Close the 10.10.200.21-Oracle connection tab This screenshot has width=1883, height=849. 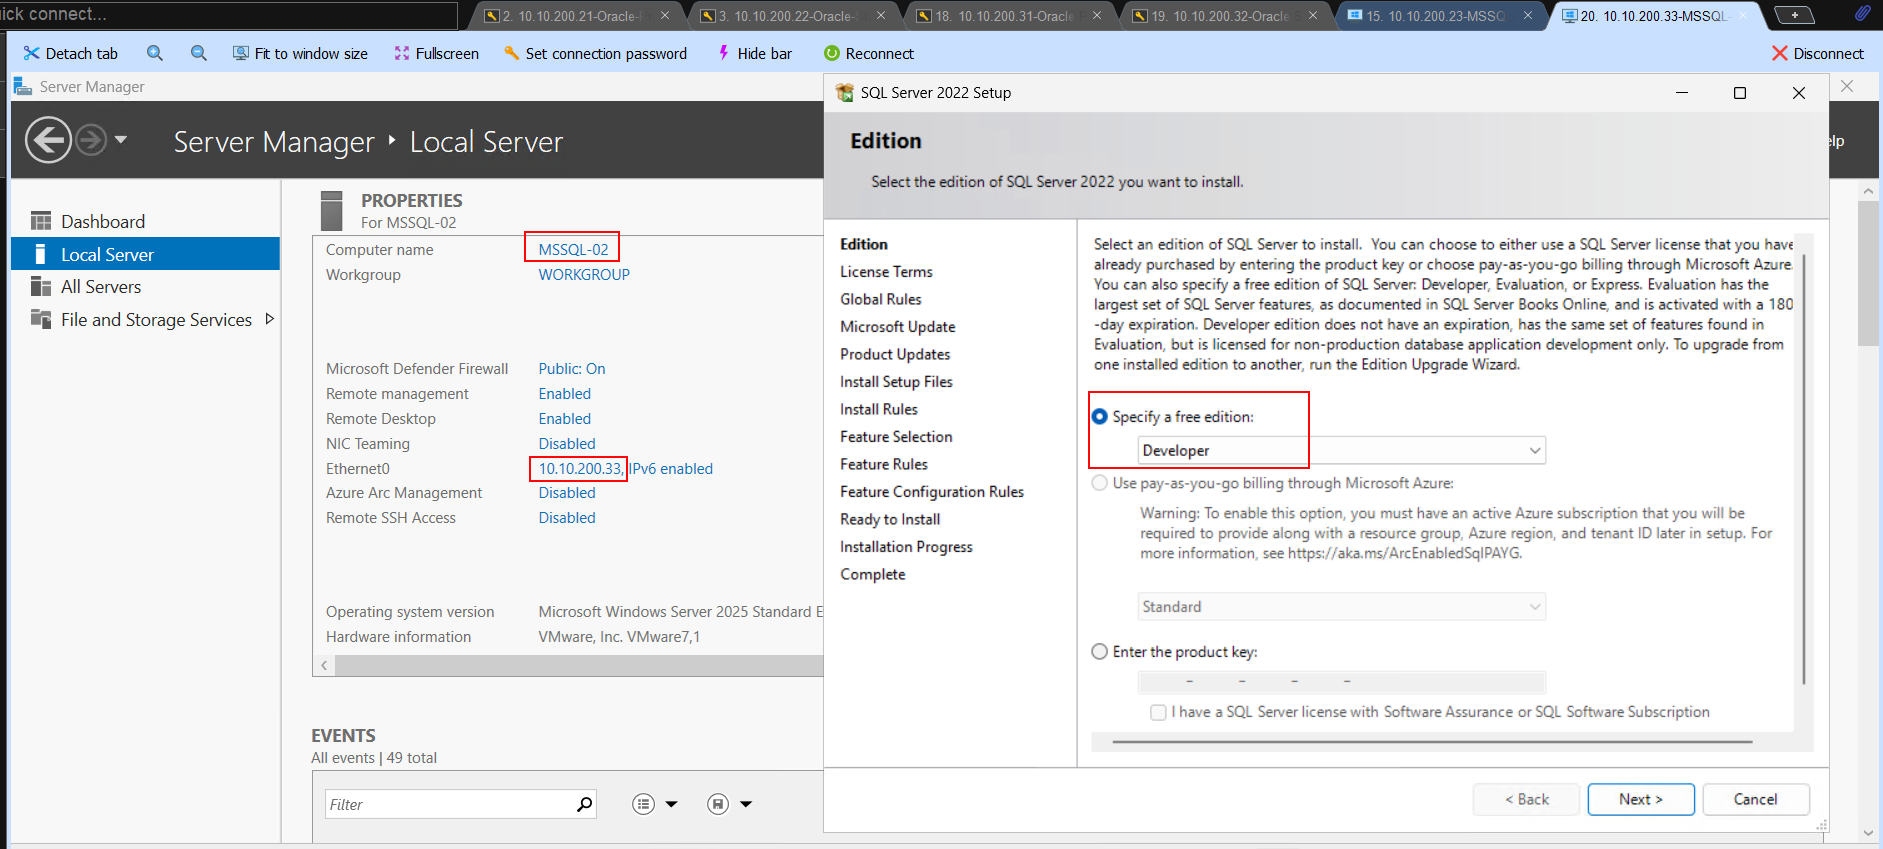665,16
